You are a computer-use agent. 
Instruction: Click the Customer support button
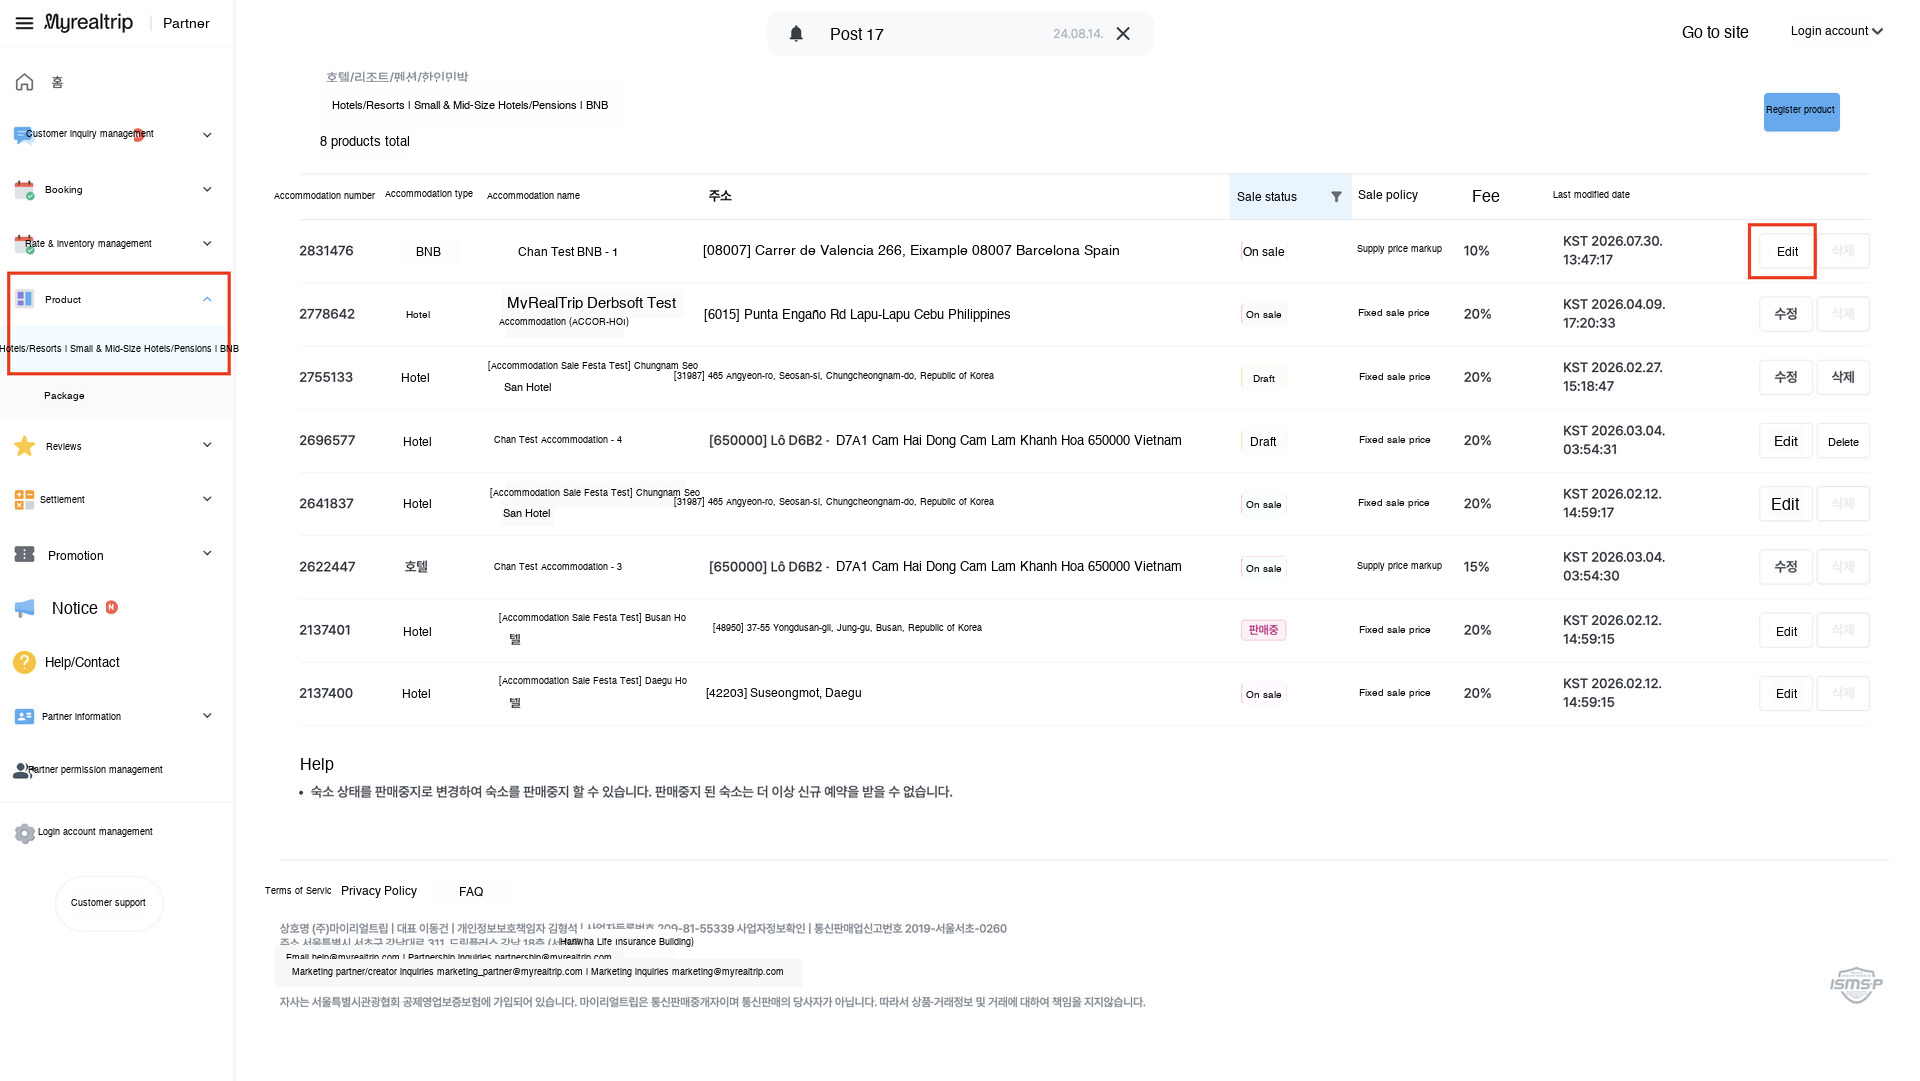click(109, 903)
